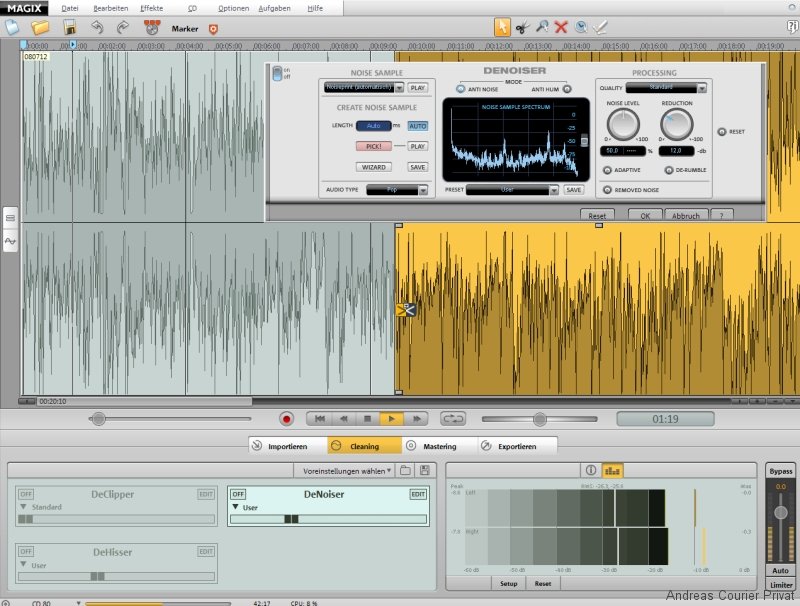Toggle the DeClipper OFF switch
This screenshot has height=606, width=800.
(x=26, y=494)
